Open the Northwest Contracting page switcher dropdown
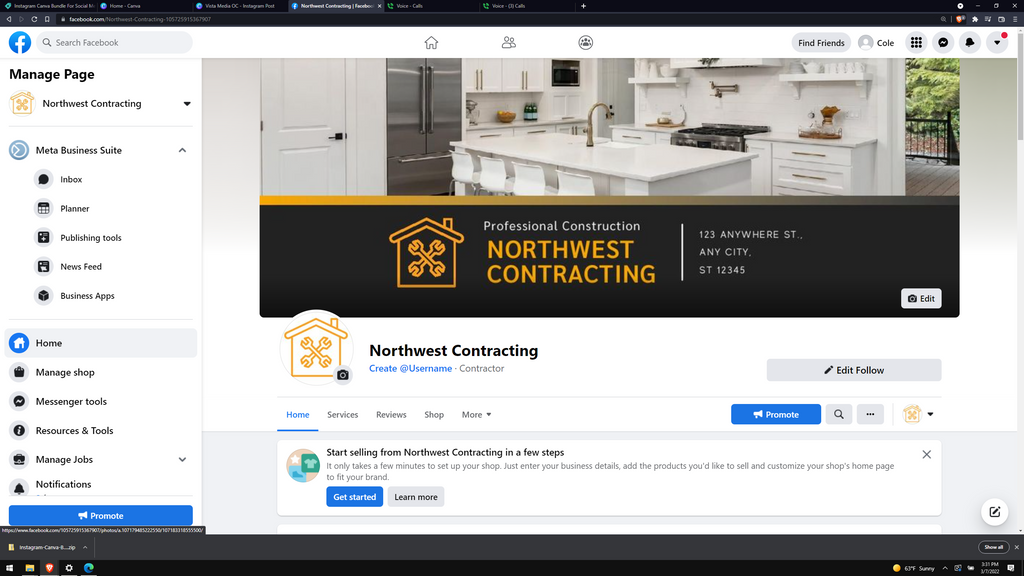 187,104
